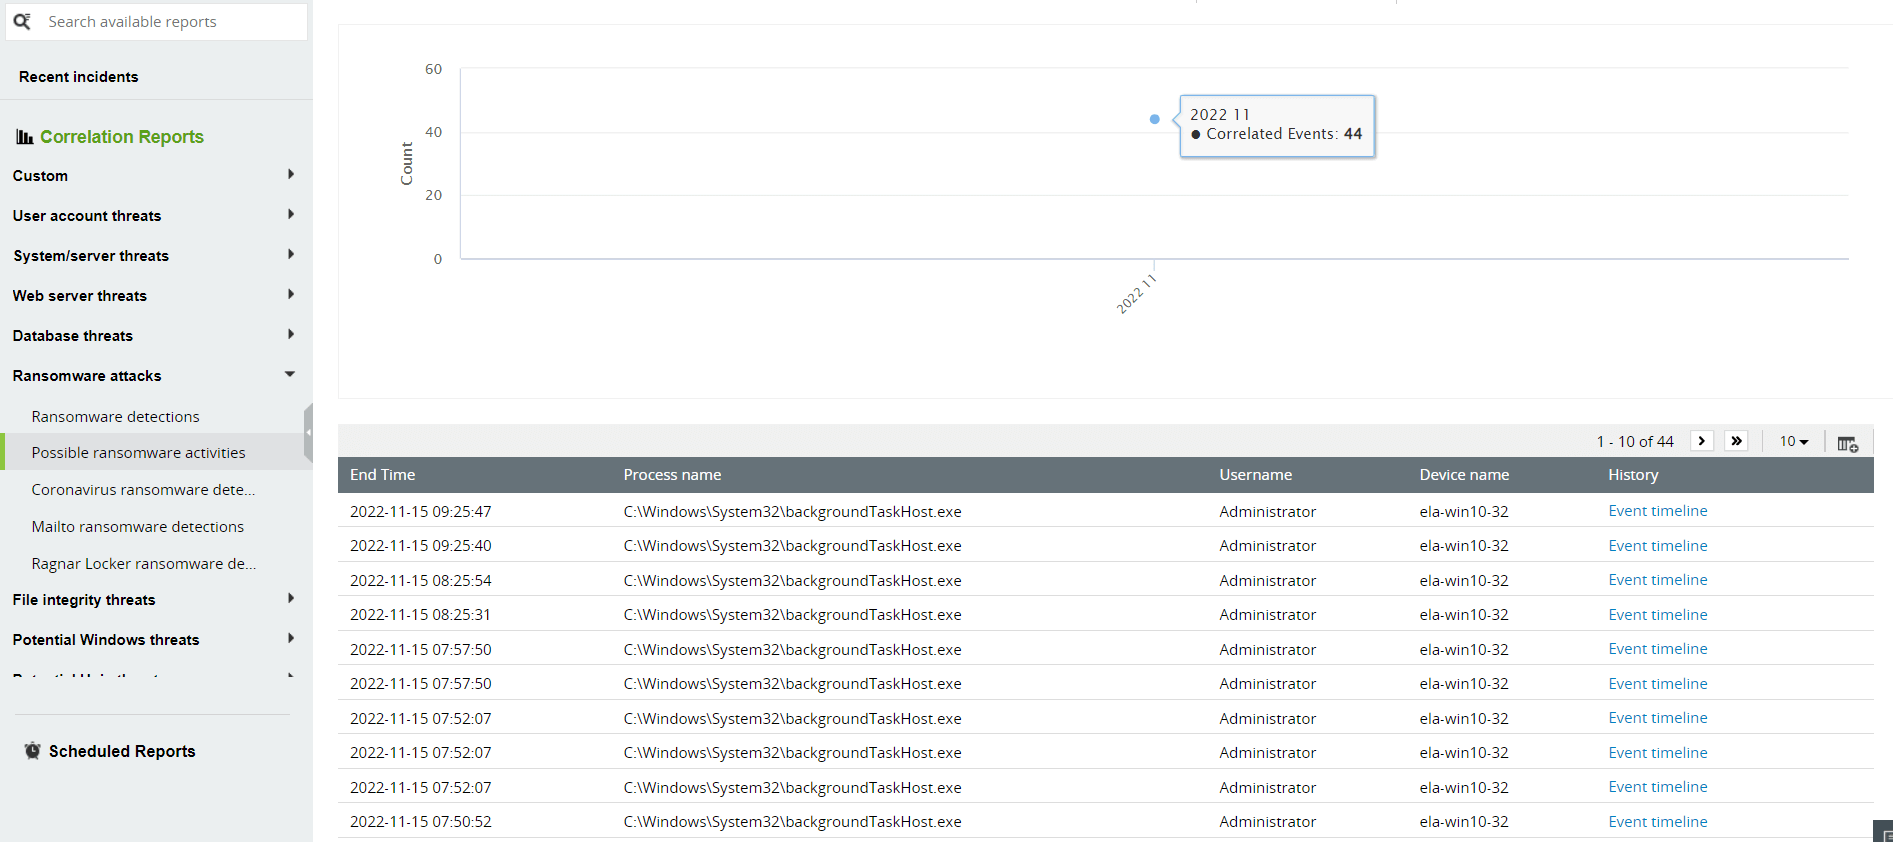
Task: Open Correlation Reports heading
Action: coord(122,137)
